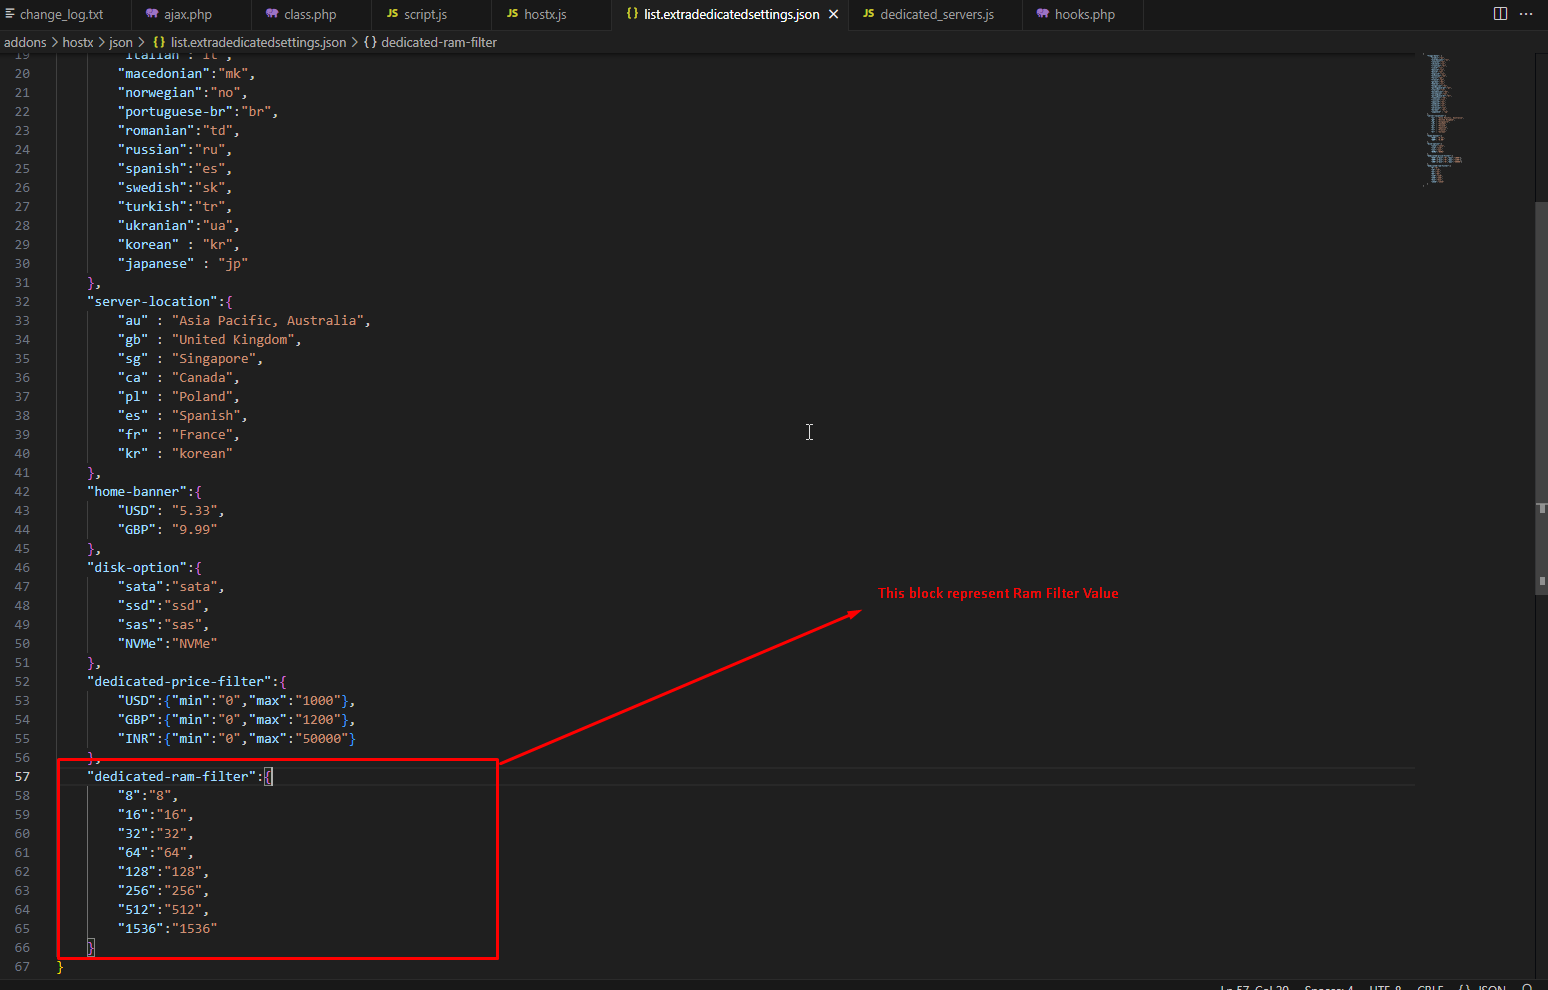Click the PHP icon on hooks.php tab

click(x=1043, y=14)
